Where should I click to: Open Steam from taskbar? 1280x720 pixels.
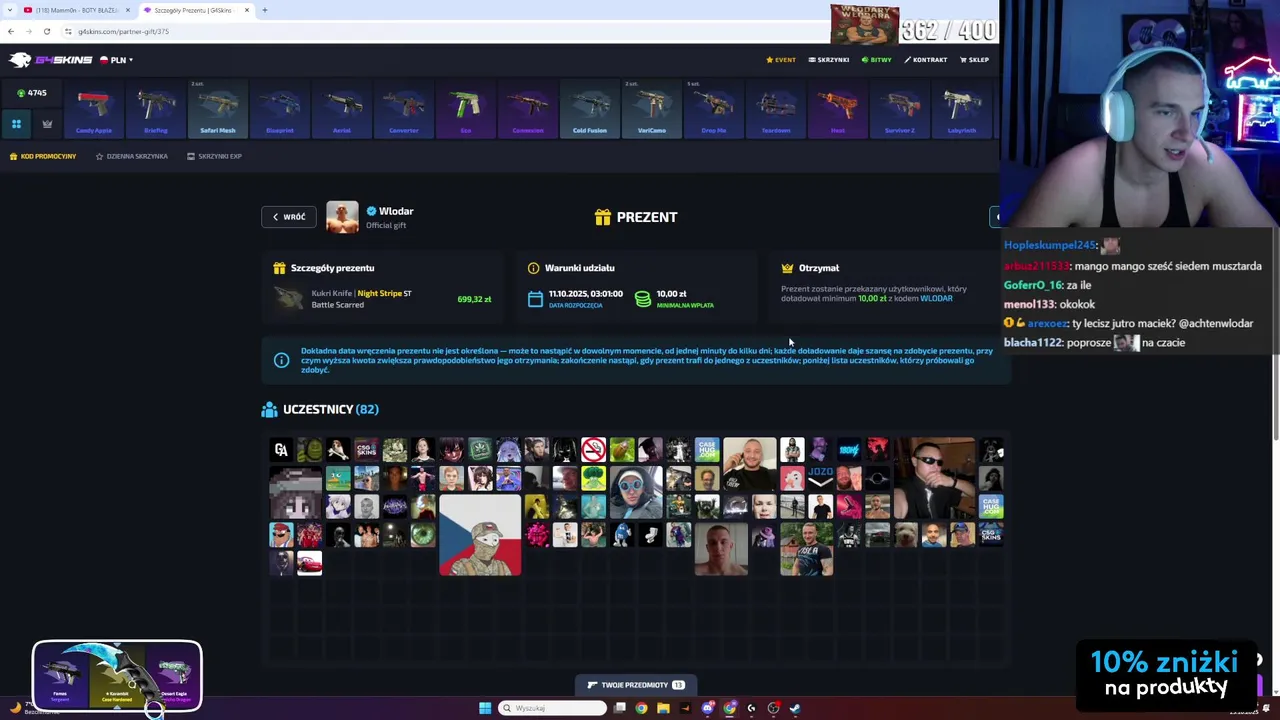(x=795, y=708)
